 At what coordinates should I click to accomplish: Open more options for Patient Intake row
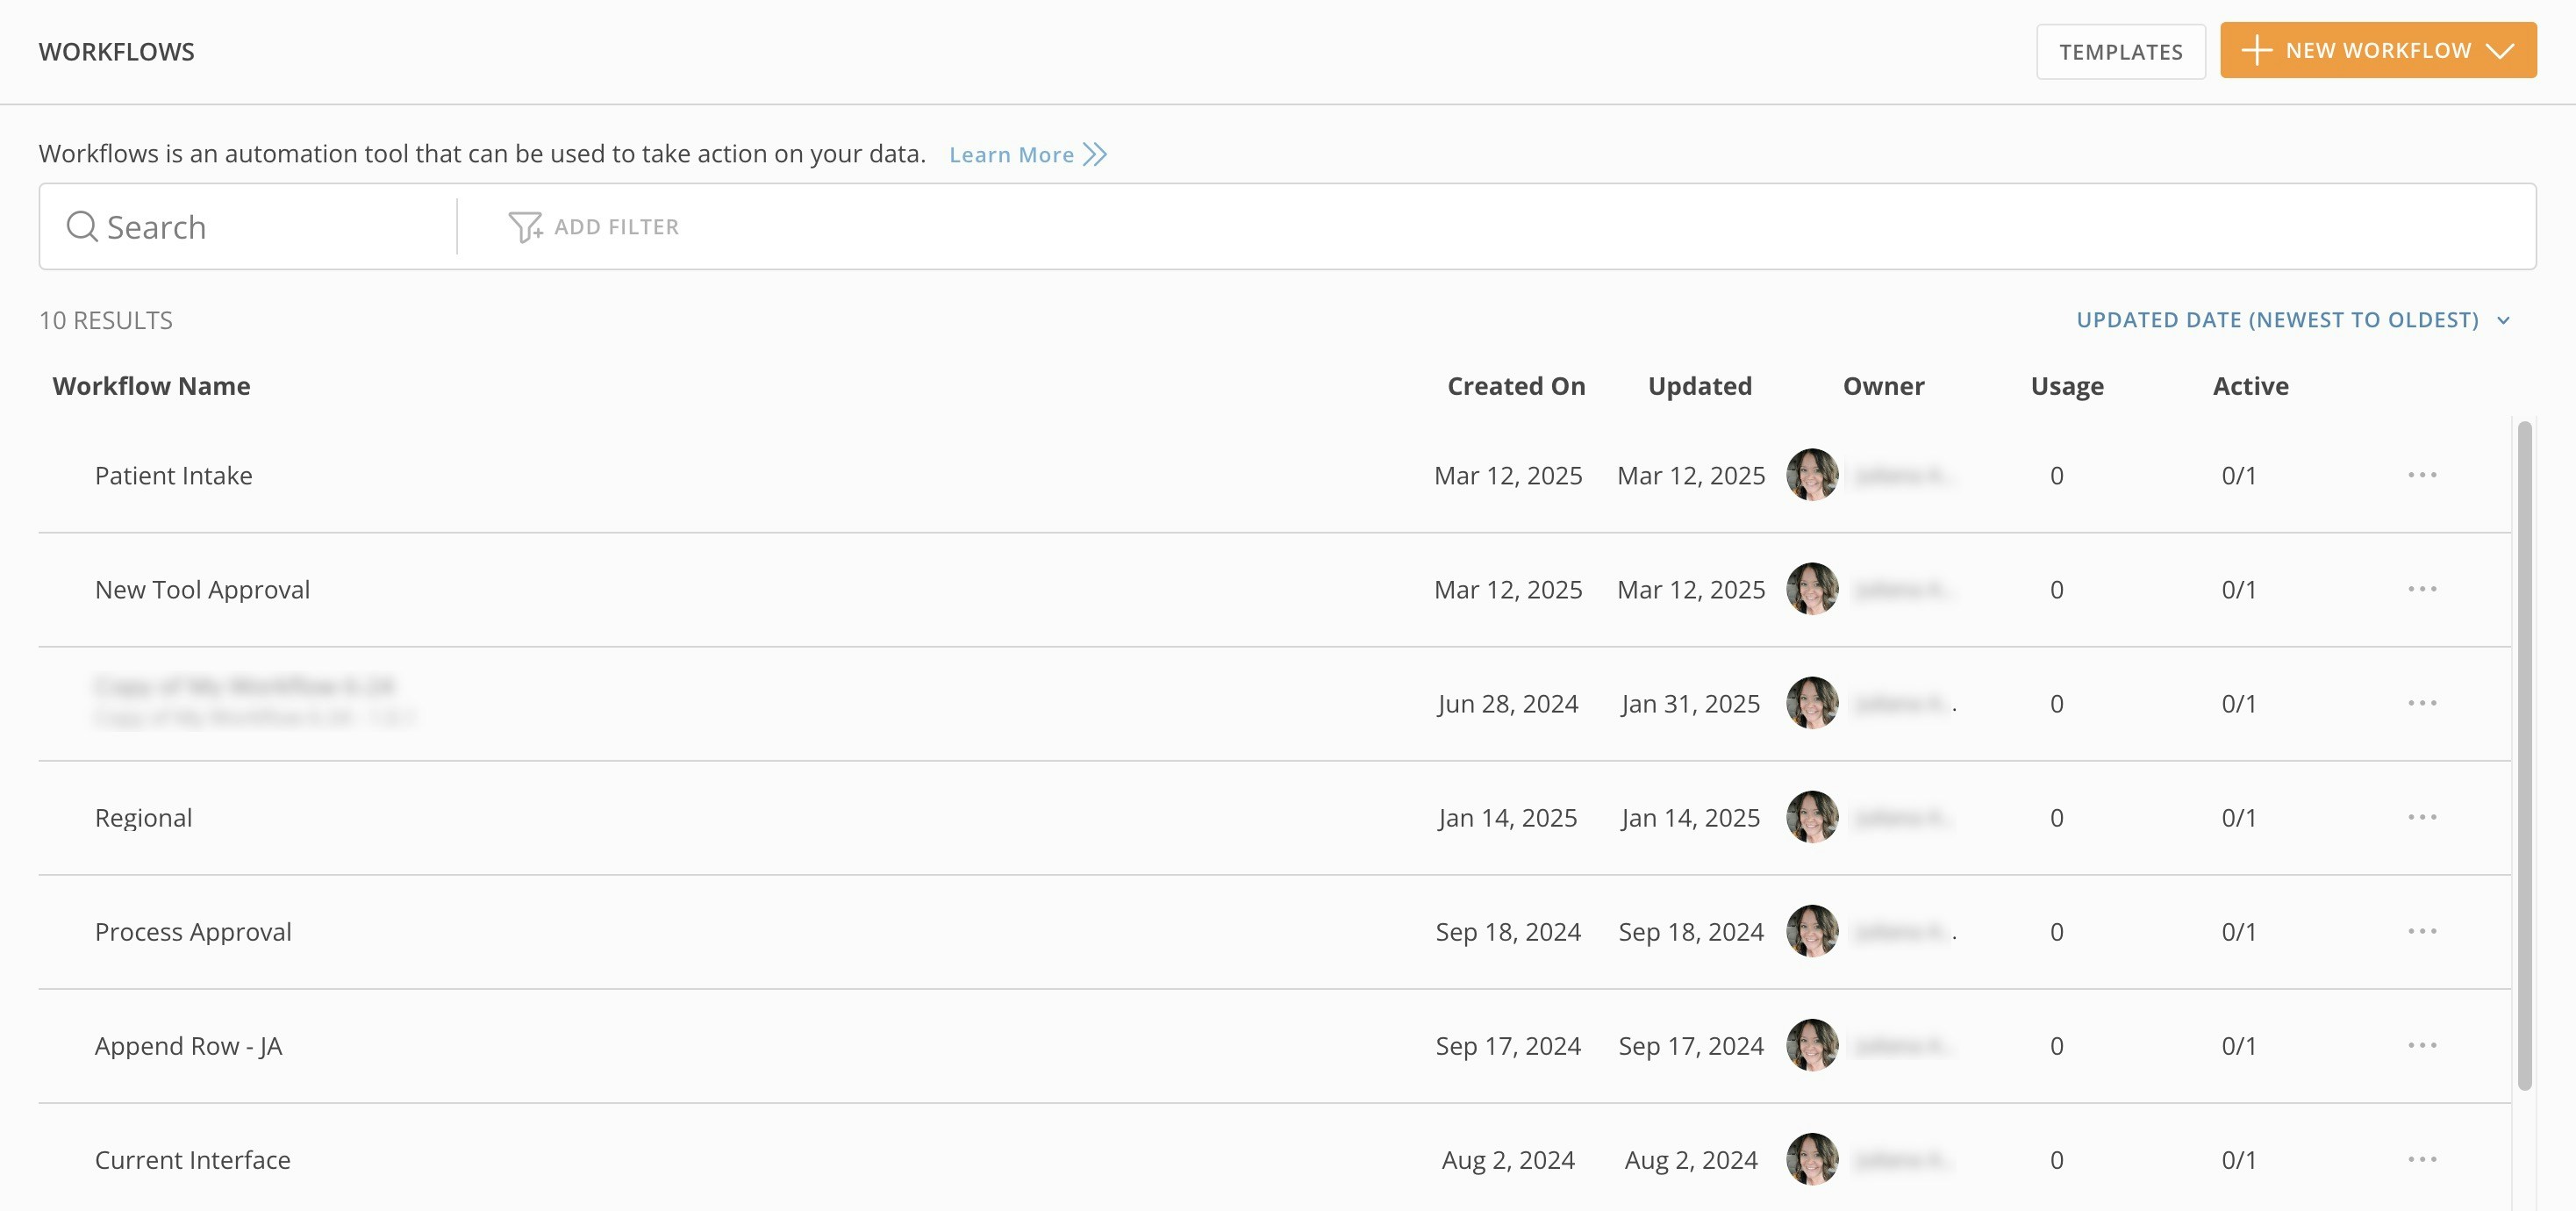[x=2421, y=475]
